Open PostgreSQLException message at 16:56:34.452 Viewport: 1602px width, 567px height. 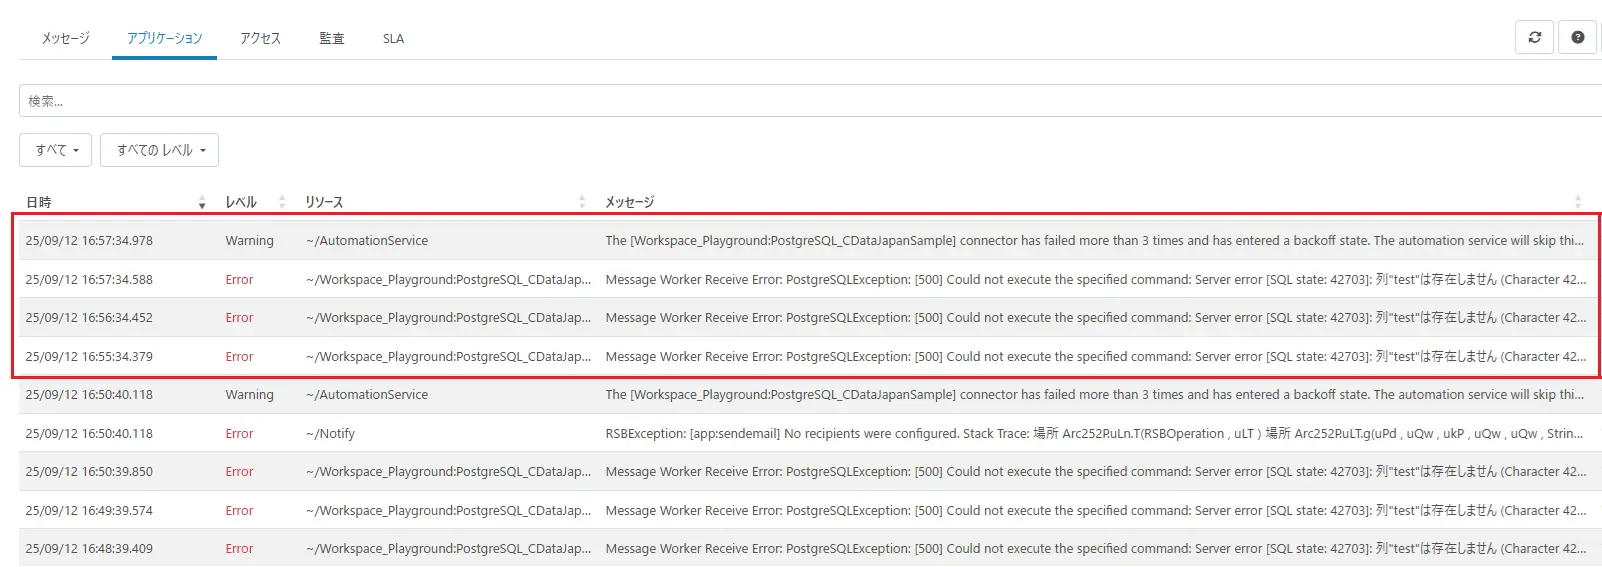pyautogui.click(x=1096, y=318)
